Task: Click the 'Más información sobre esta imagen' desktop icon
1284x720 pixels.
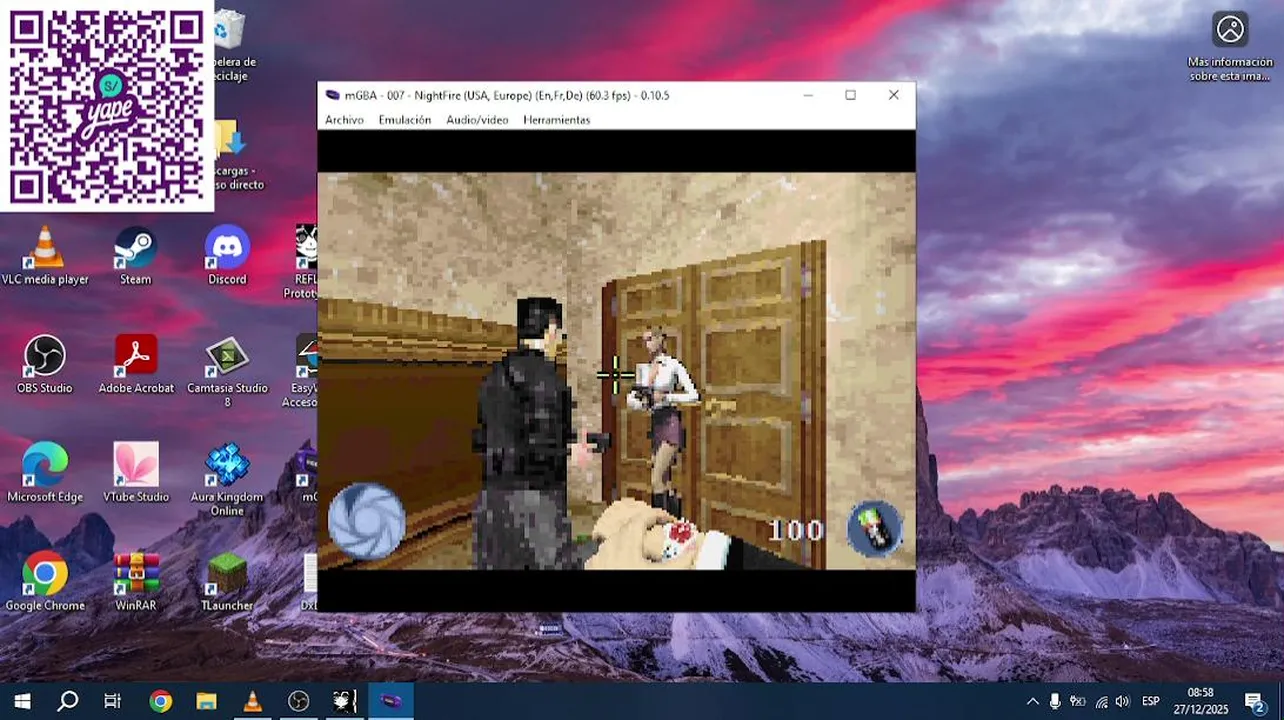Action: click(x=1230, y=46)
